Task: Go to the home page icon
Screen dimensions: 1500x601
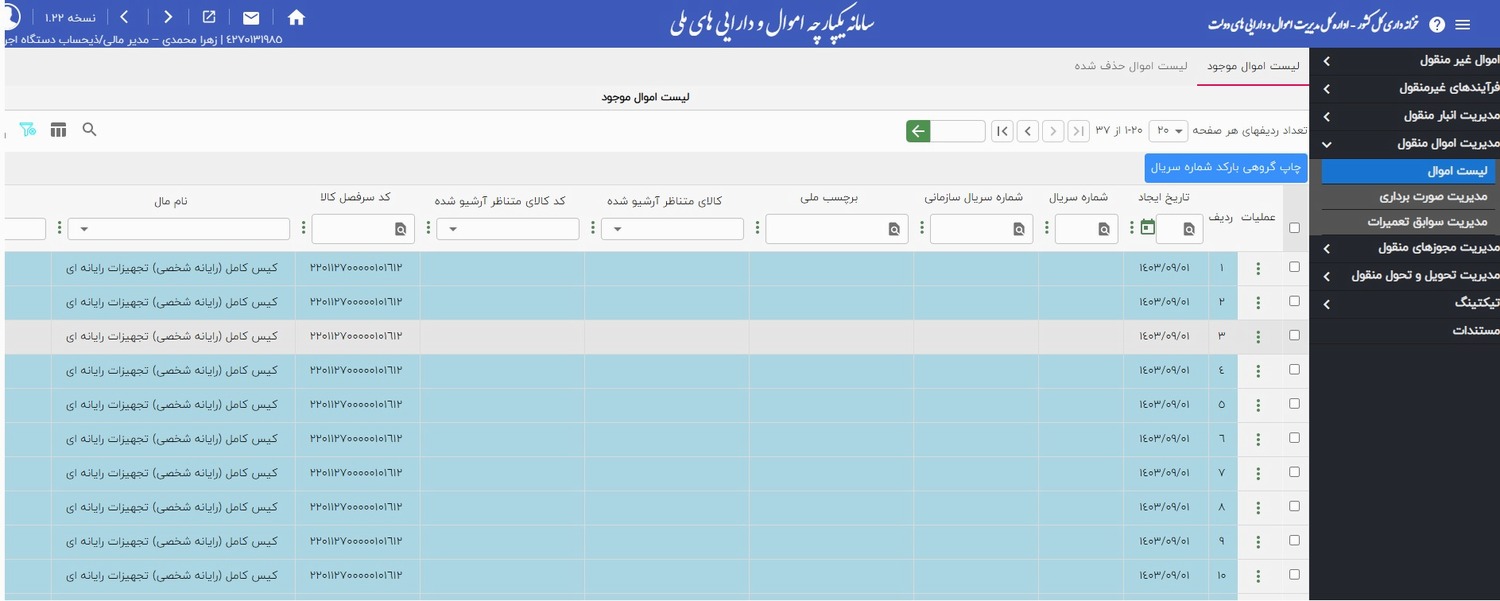Action: coord(296,18)
